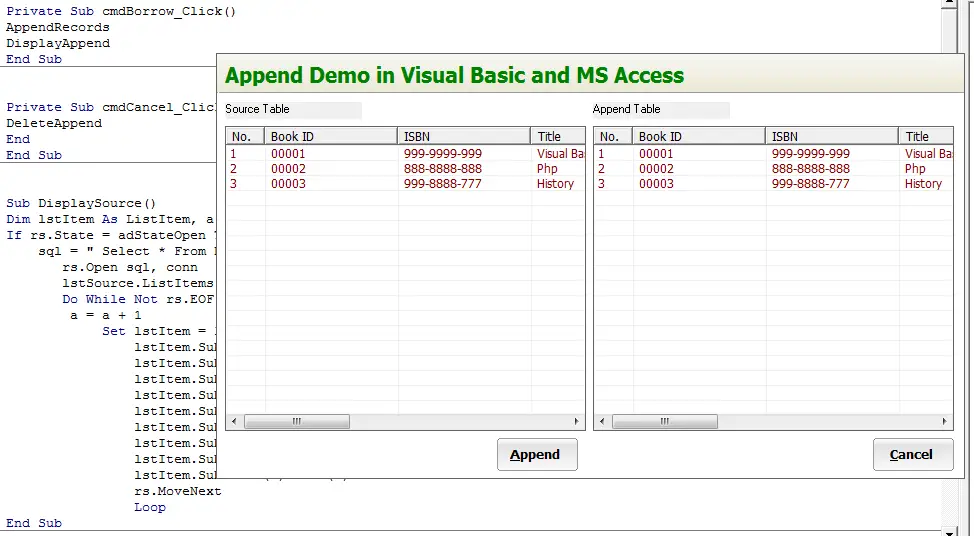Image resolution: width=974 pixels, height=536 pixels.
Task: Click code editor scroll up arrow
Action: click(949, 3)
